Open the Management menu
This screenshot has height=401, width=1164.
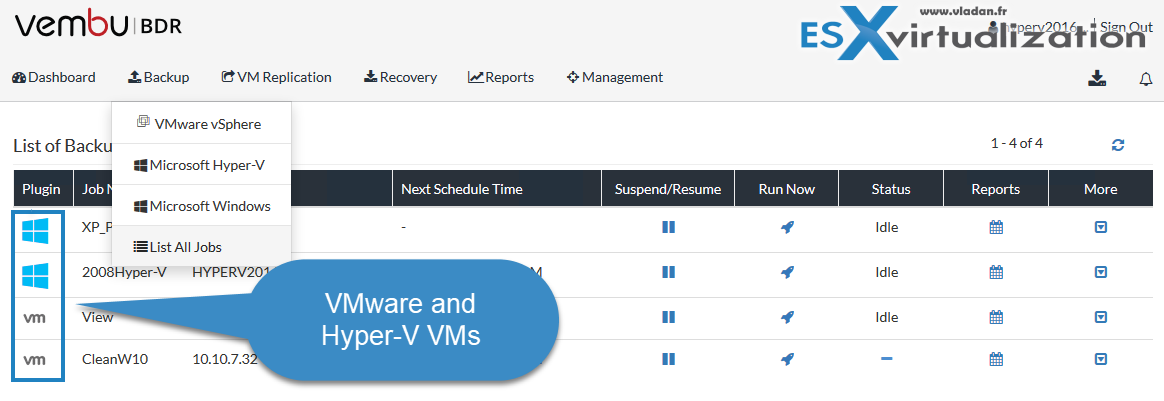[x=615, y=77]
